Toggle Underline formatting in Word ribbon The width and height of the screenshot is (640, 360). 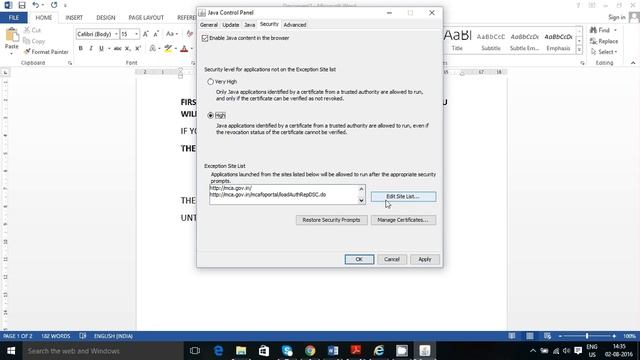(101, 49)
